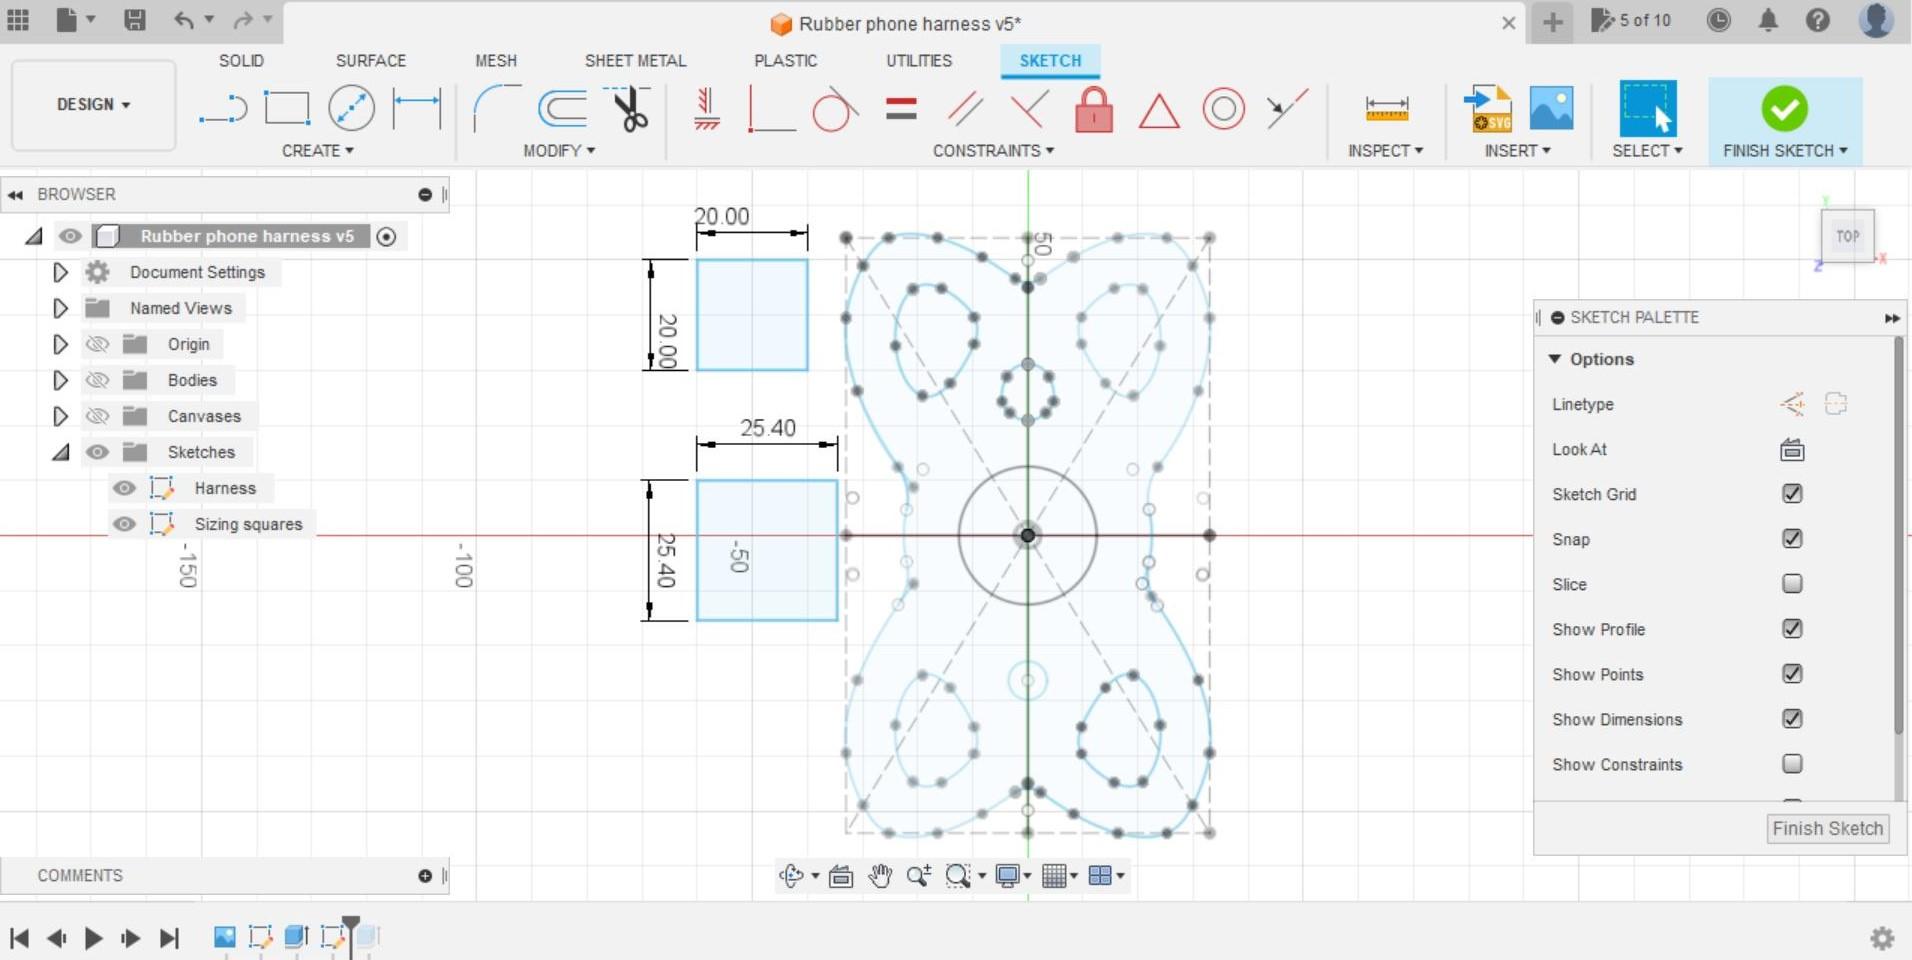Apply the Horizontal/Vertical constraint
The width and height of the screenshot is (1912, 960).
click(707, 108)
